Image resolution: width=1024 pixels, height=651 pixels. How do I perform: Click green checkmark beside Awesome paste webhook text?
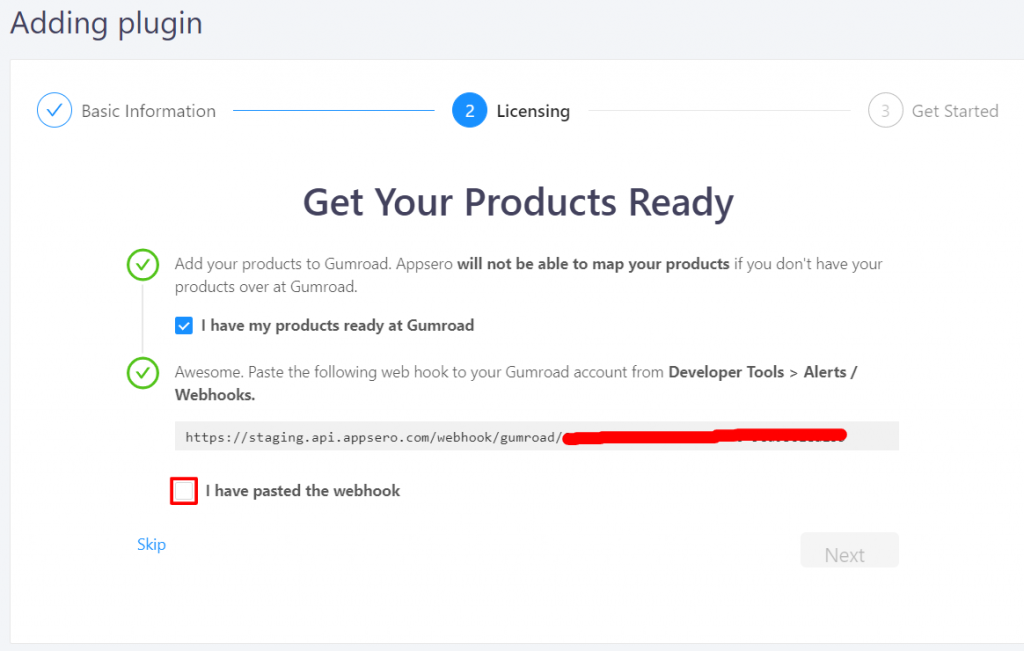[143, 373]
